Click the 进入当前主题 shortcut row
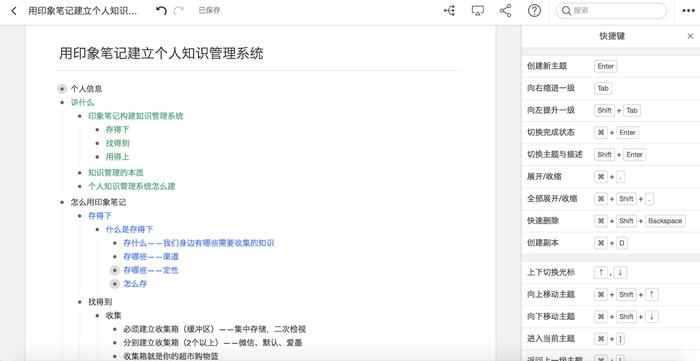Viewport: 700px width, 361px height. click(611, 339)
